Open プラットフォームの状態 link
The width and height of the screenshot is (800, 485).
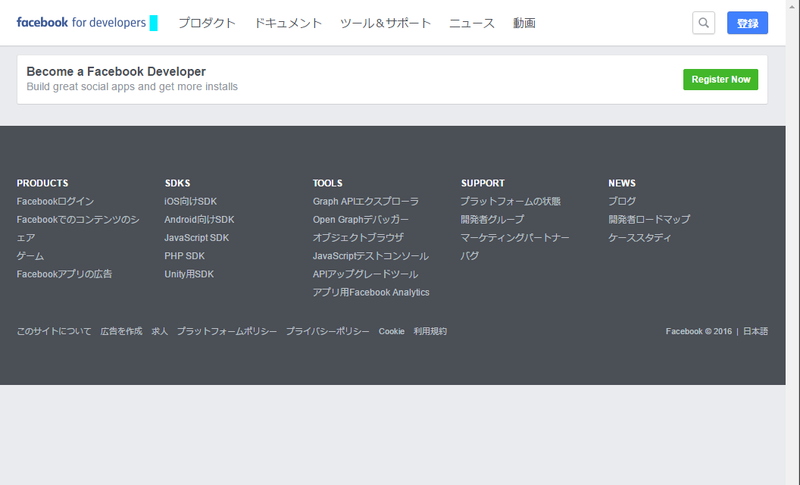tap(510, 201)
